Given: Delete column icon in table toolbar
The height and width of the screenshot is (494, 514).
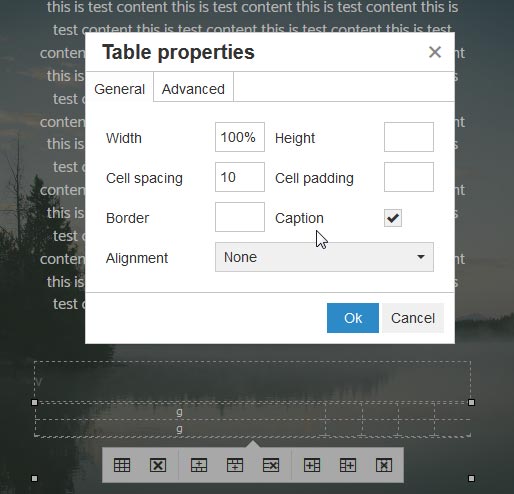Looking at the screenshot, I should click(x=384, y=465).
